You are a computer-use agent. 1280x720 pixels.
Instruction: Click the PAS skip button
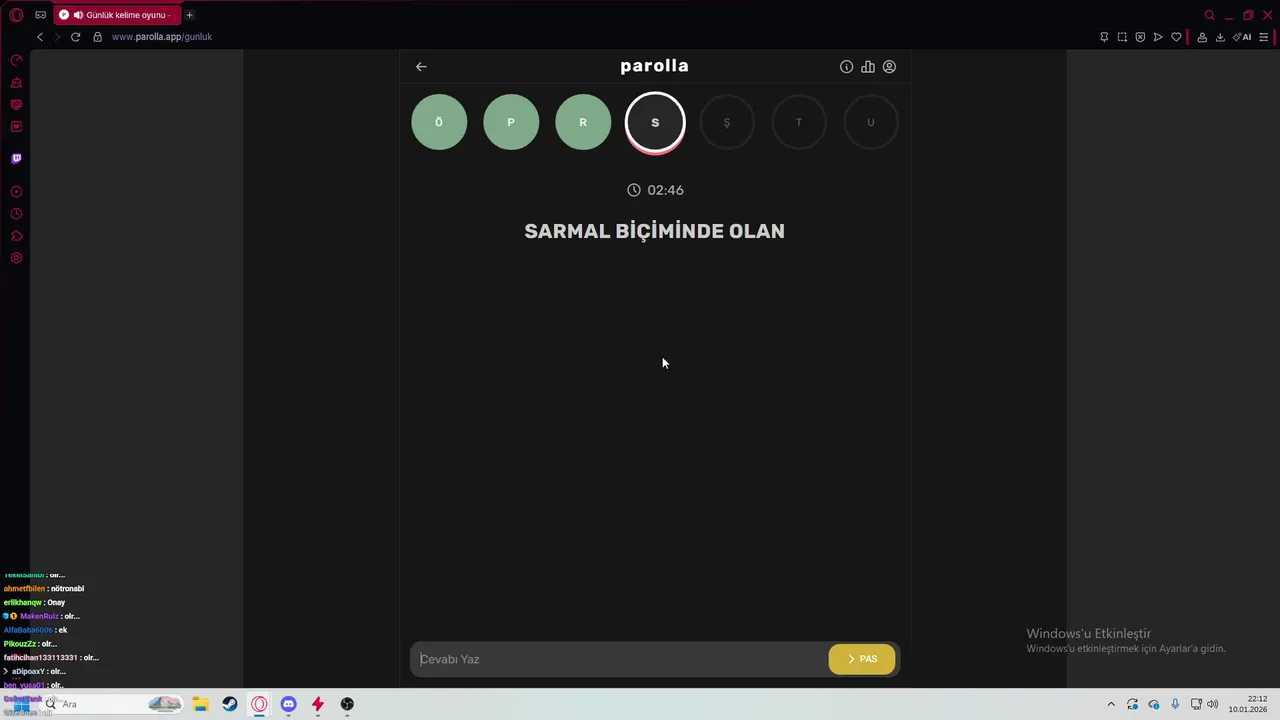[862, 659]
